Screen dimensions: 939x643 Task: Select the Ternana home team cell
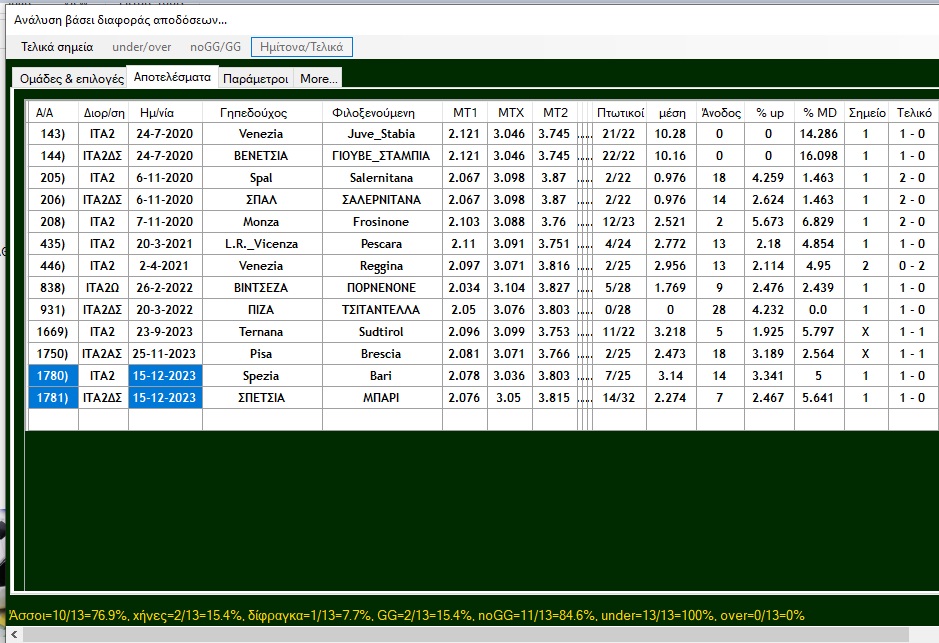pyautogui.click(x=261, y=332)
